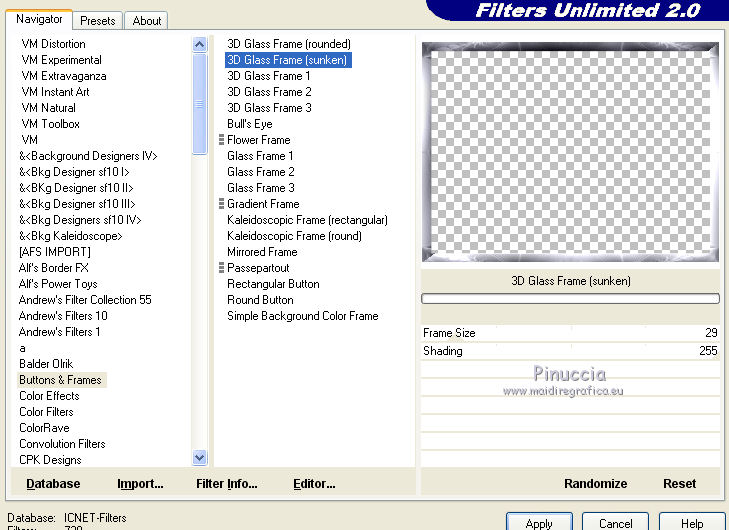Click the preview image thumbnail
The height and width of the screenshot is (530, 729).
570,152
